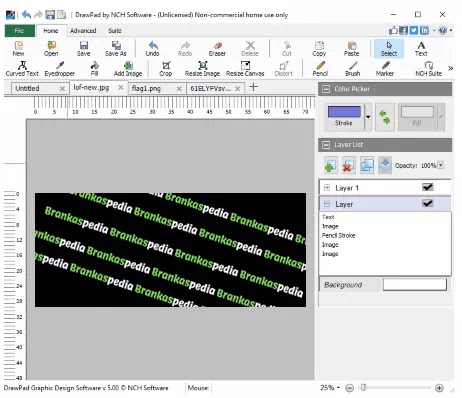Select the Eyedropper tool
The width and height of the screenshot is (462, 398).
(x=60, y=69)
